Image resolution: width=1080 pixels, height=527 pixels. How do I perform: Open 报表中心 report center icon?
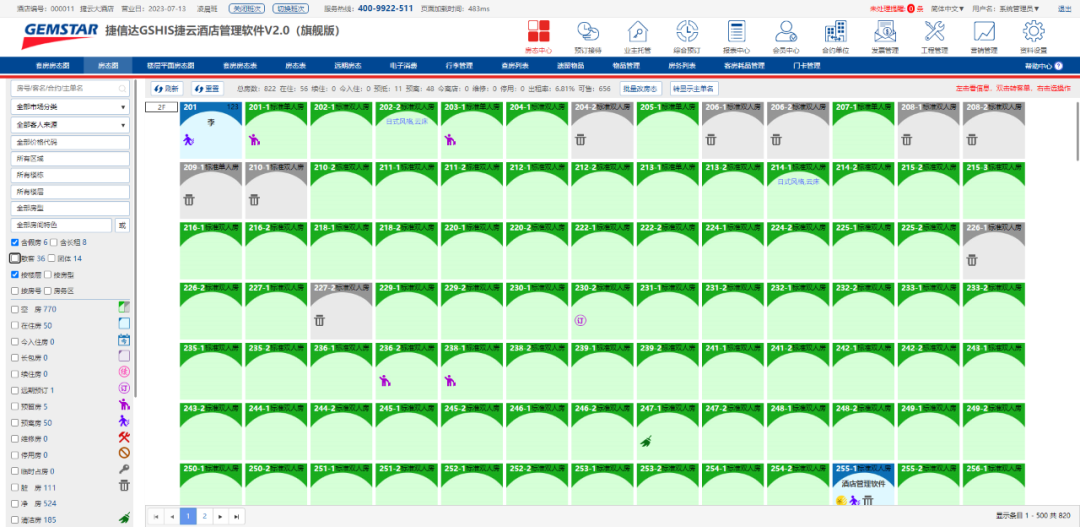coord(736,32)
